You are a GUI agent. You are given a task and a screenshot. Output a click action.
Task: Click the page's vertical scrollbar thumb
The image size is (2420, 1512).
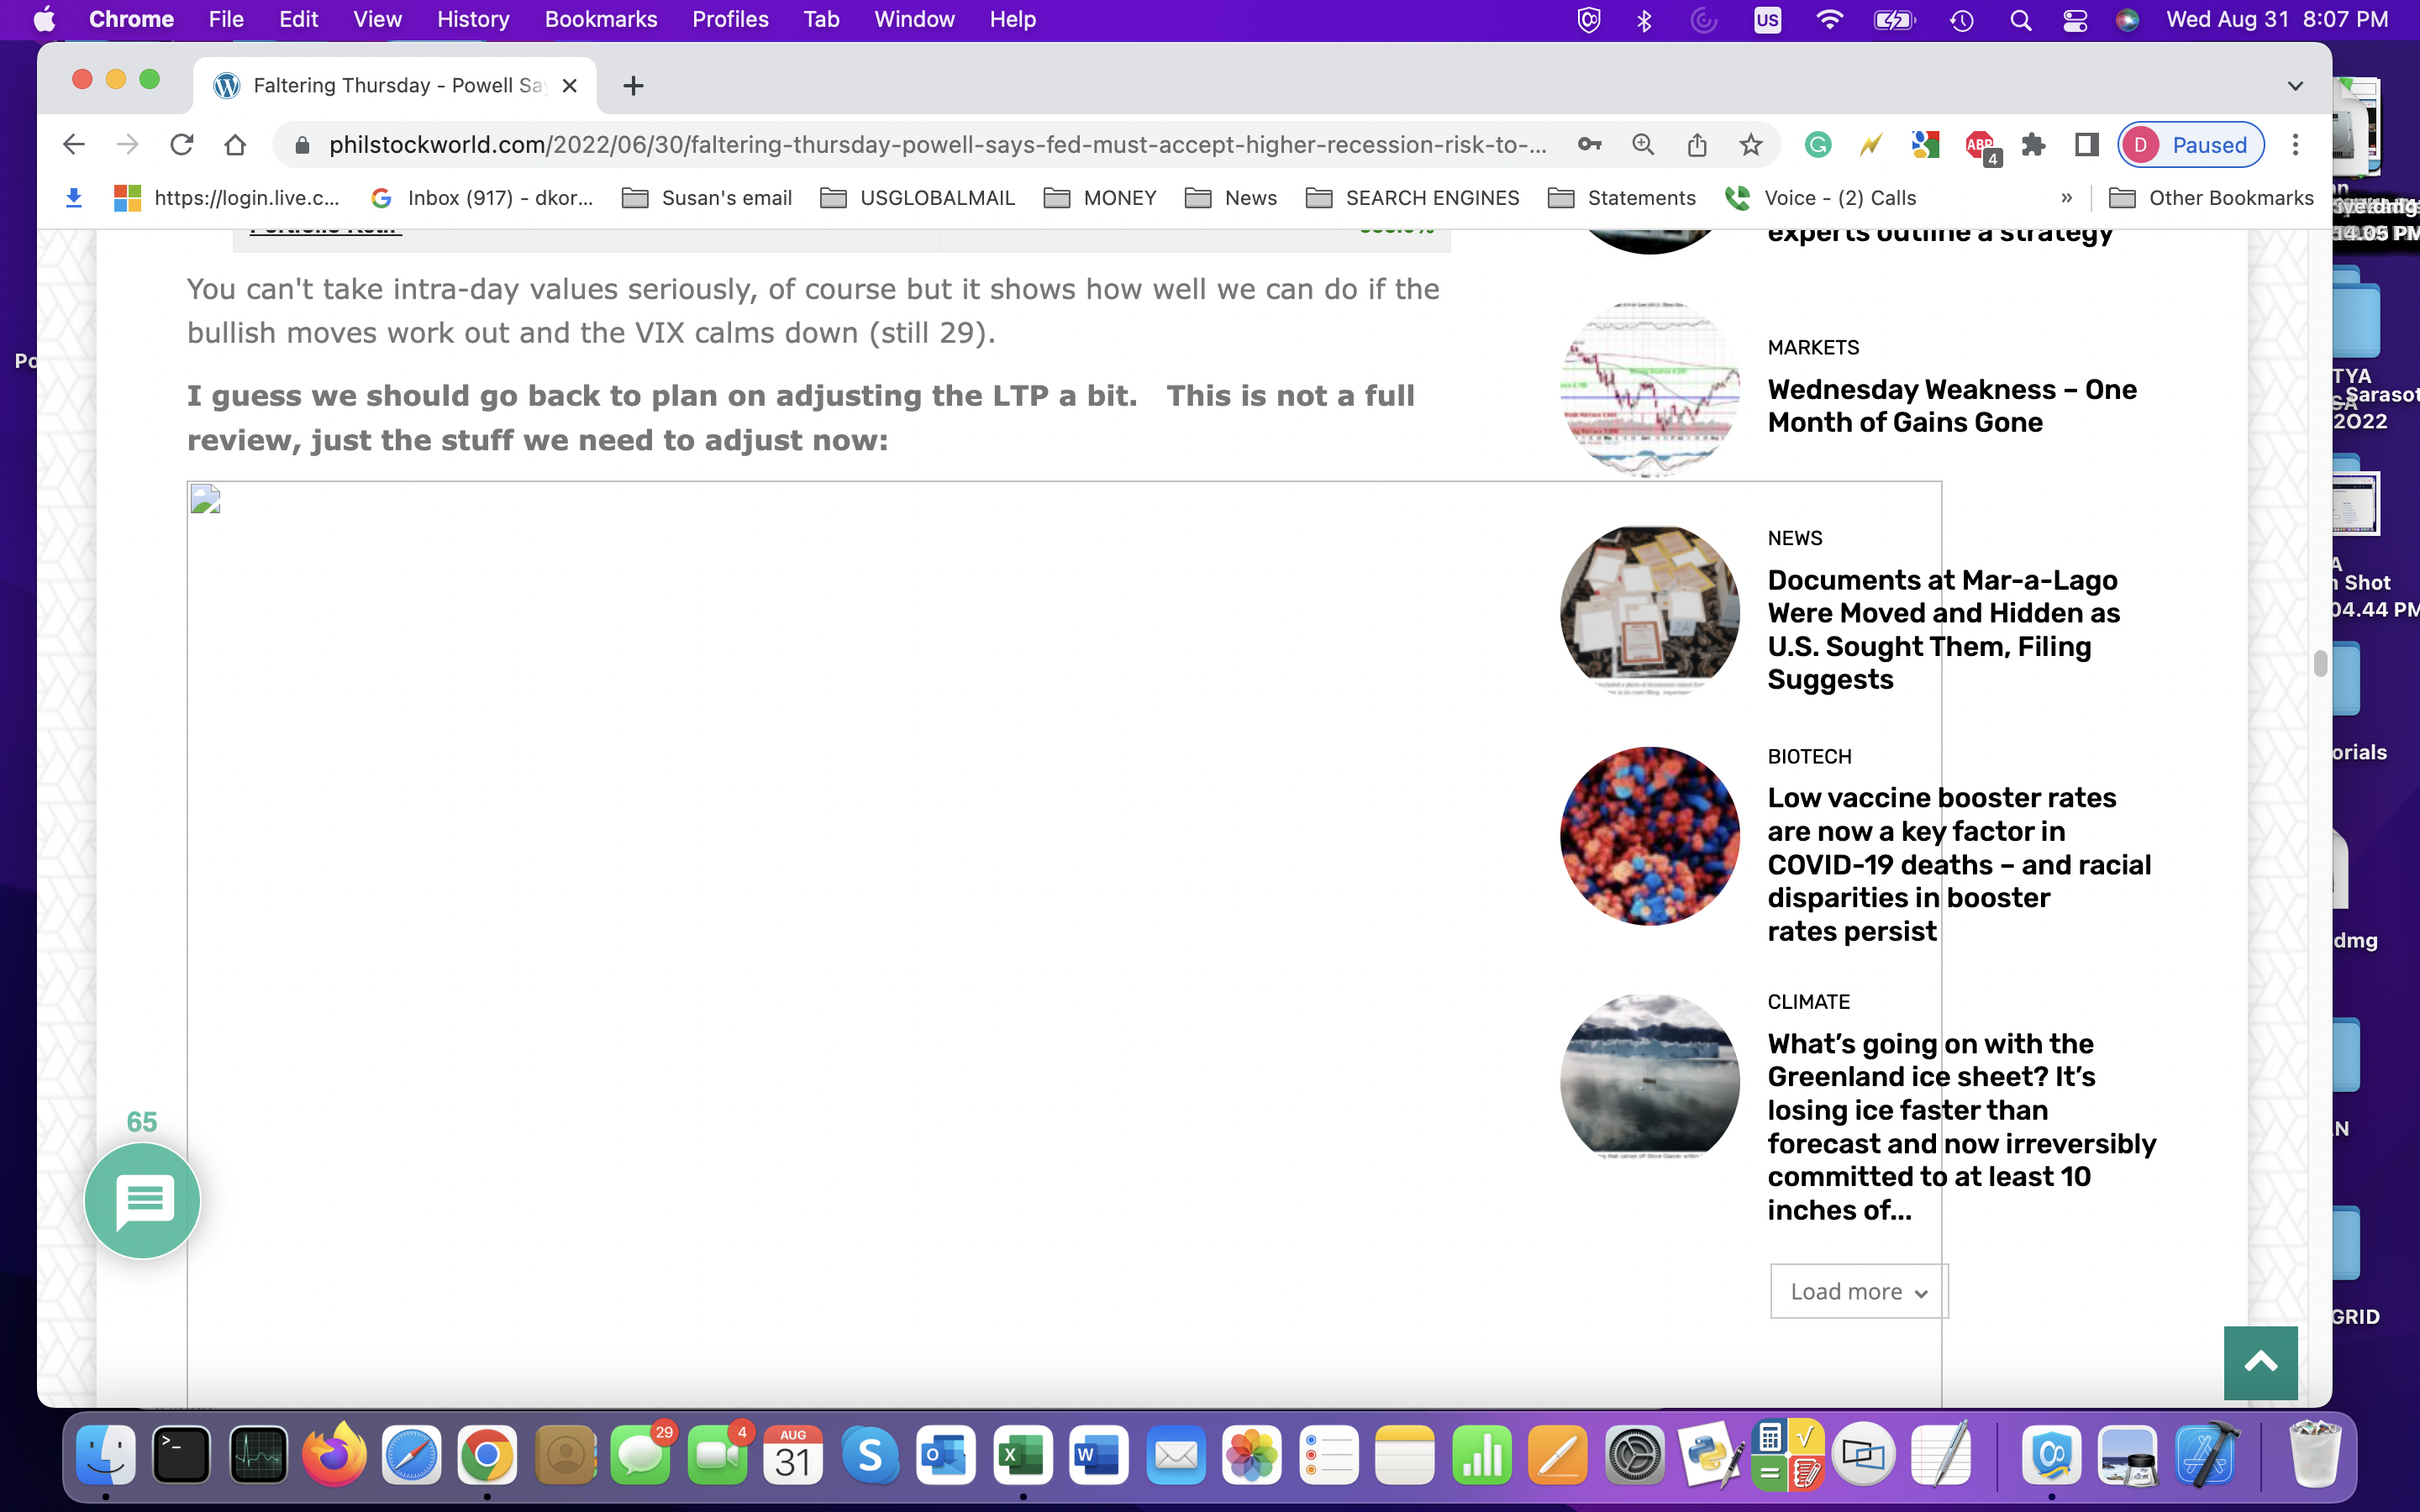pos(2320,663)
